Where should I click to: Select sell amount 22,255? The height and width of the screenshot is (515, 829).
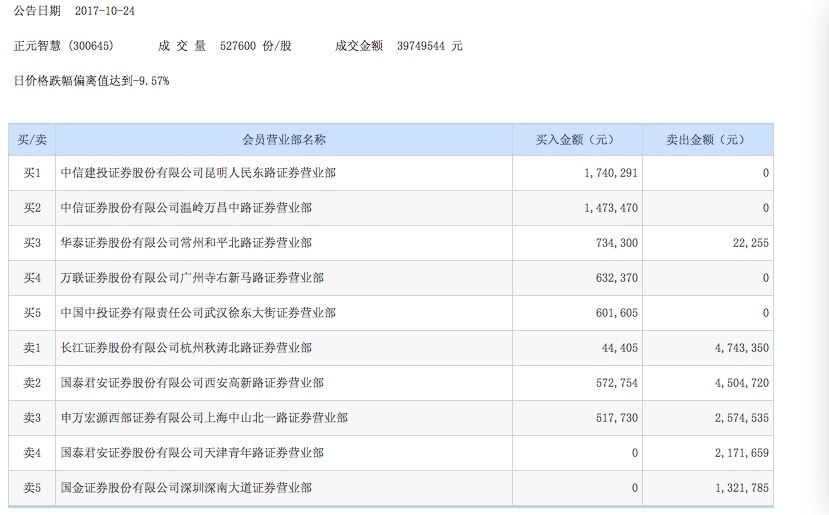point(751,243)
